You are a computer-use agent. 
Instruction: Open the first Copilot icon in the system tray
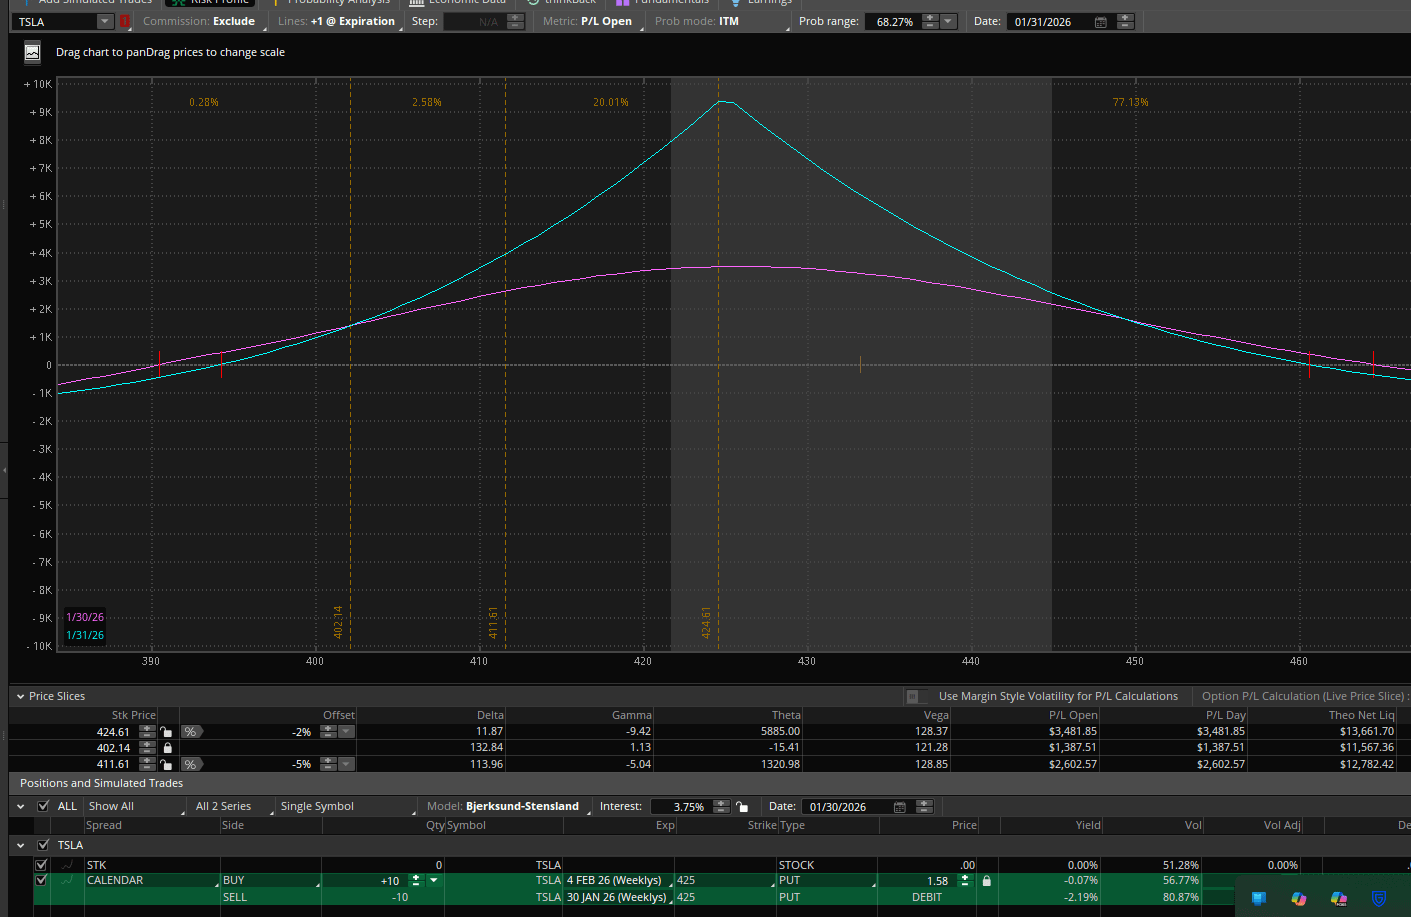[x=1299, y=898]
